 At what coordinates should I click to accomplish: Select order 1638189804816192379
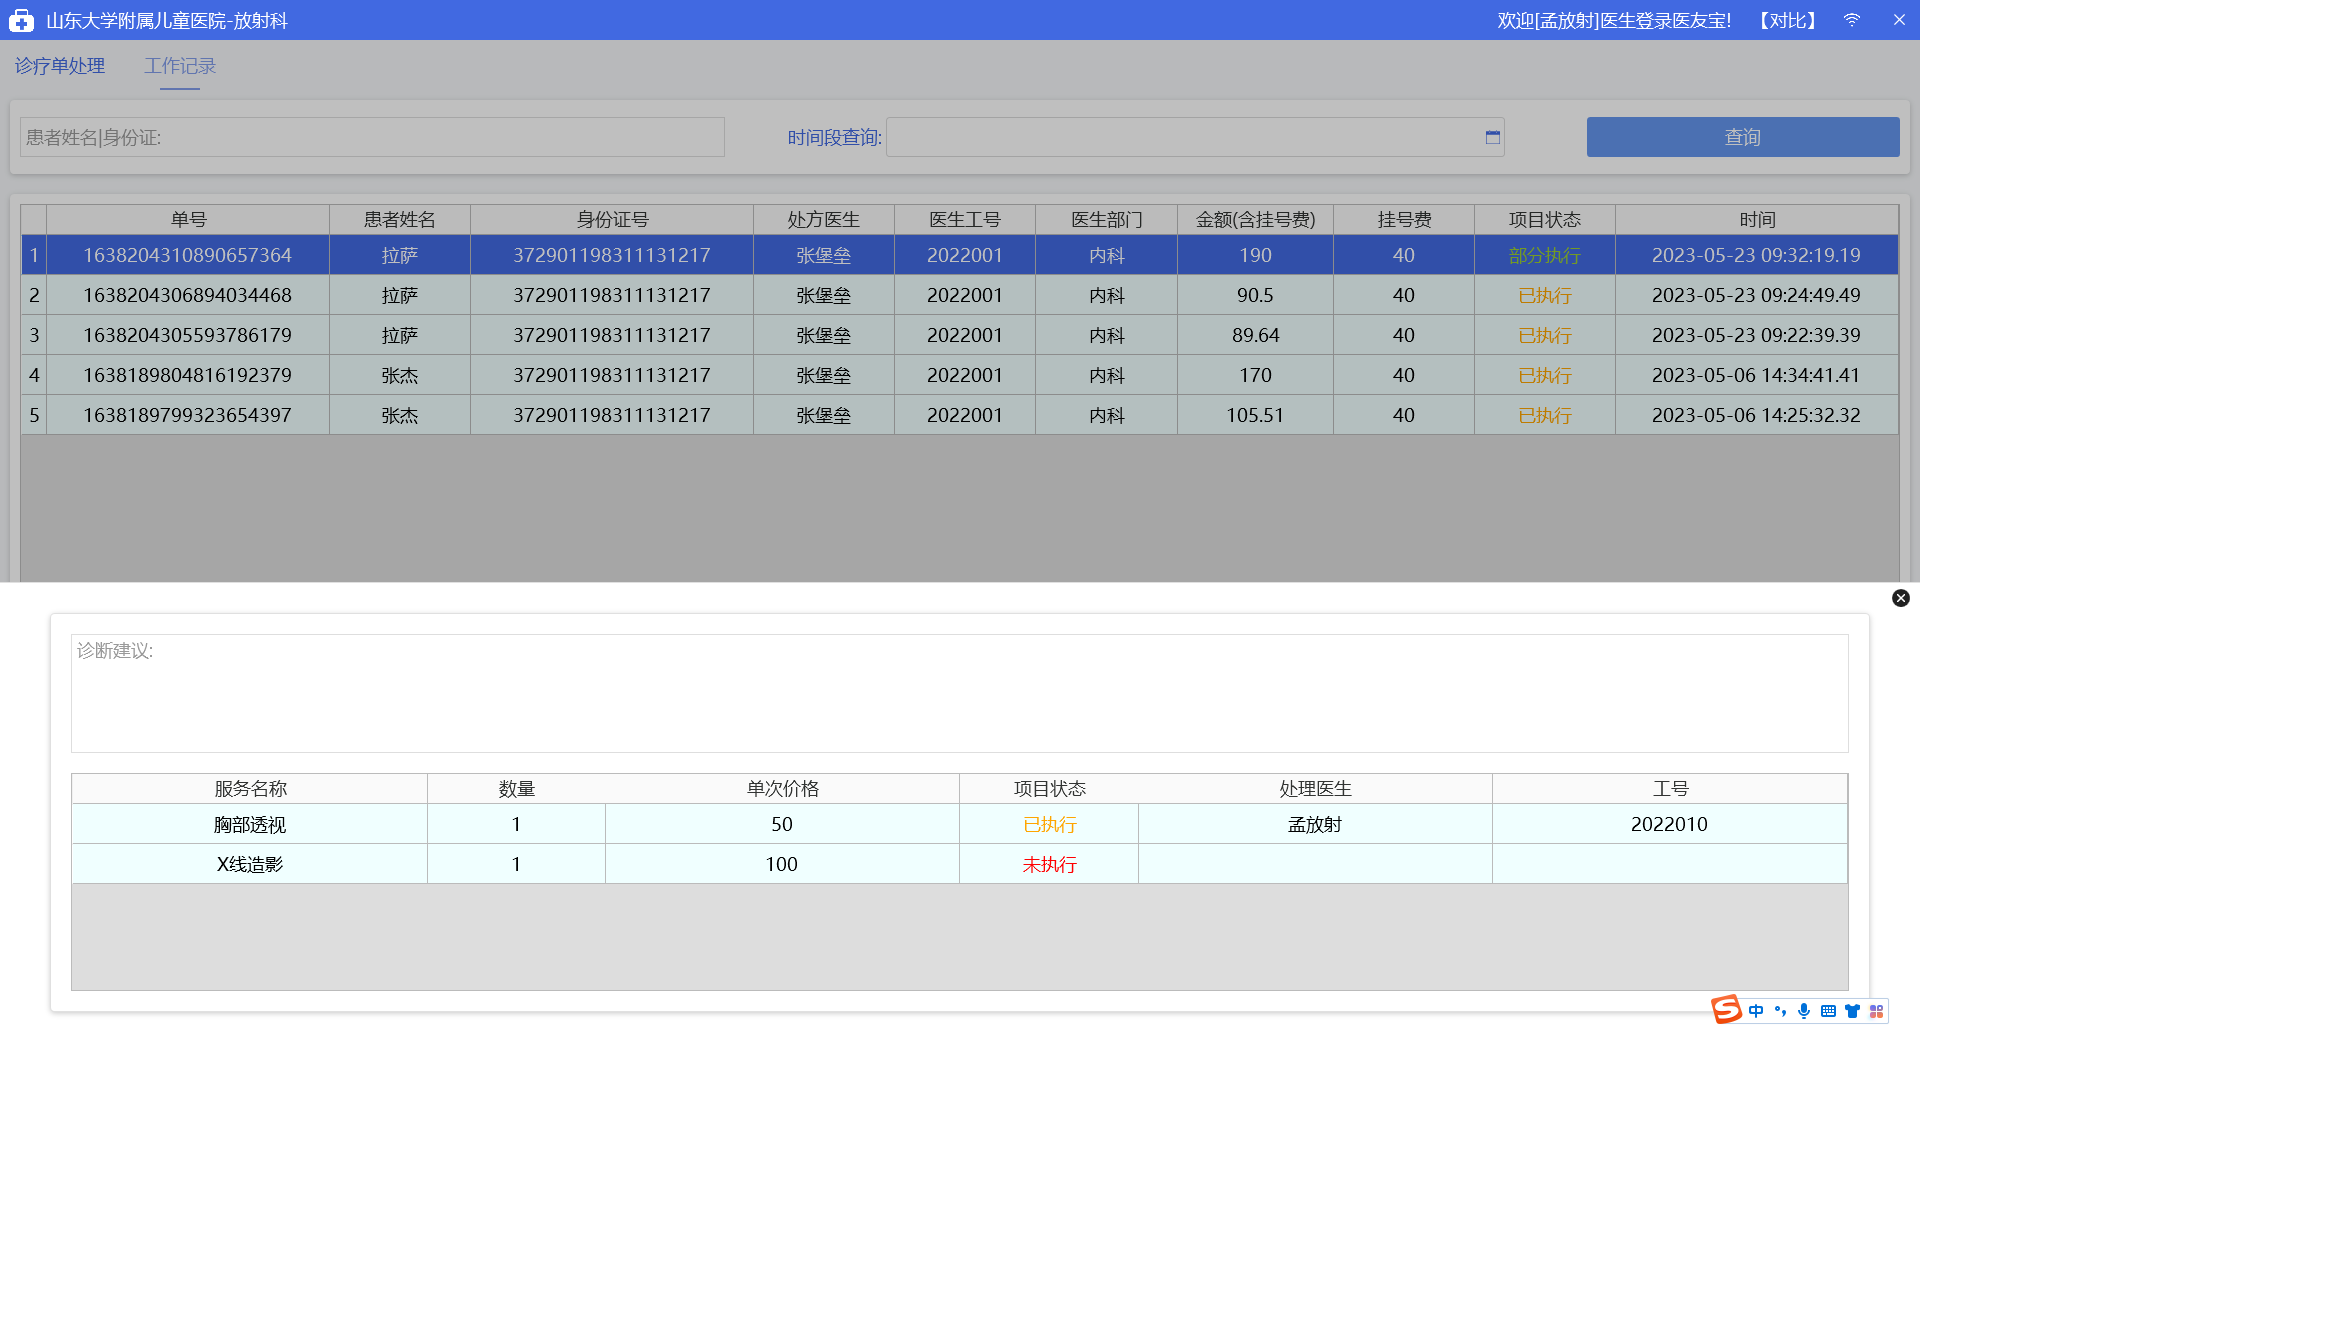pyautogui.click(x=960, y=375)
